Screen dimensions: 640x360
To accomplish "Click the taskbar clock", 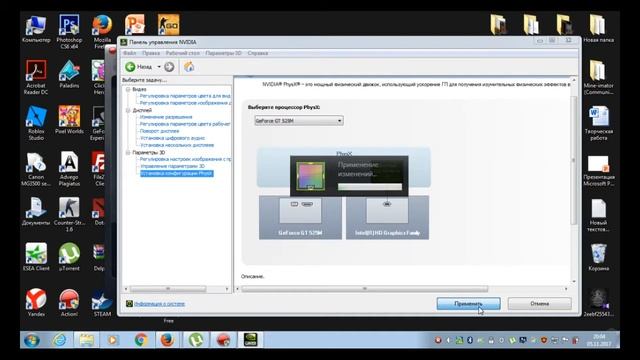I will (x=599, y=340).
